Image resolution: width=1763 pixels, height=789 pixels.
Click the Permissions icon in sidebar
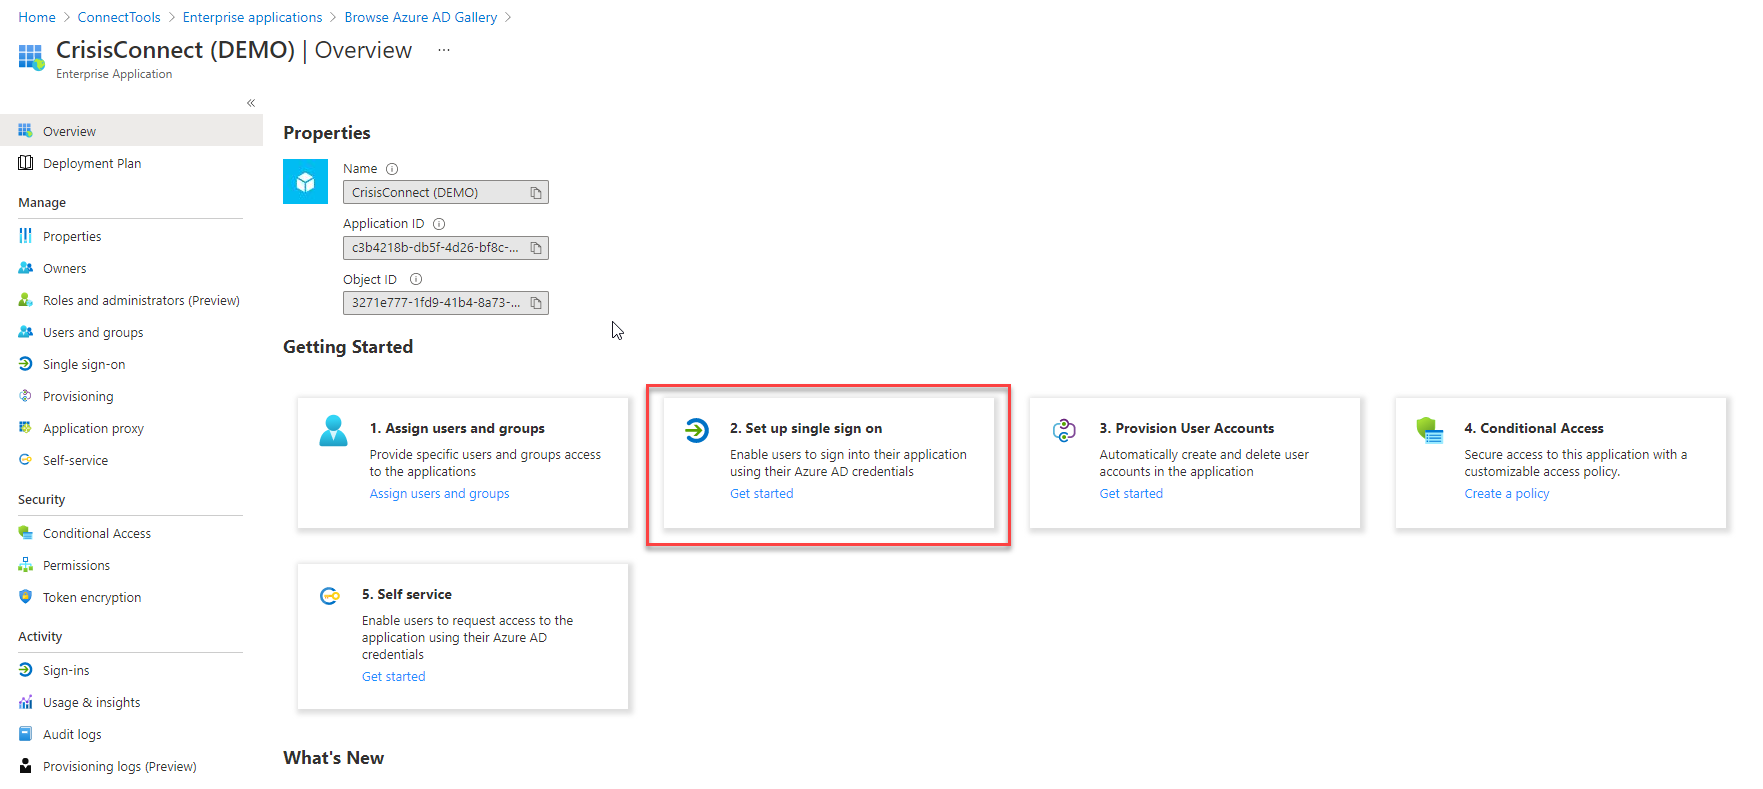pos(25,565)
